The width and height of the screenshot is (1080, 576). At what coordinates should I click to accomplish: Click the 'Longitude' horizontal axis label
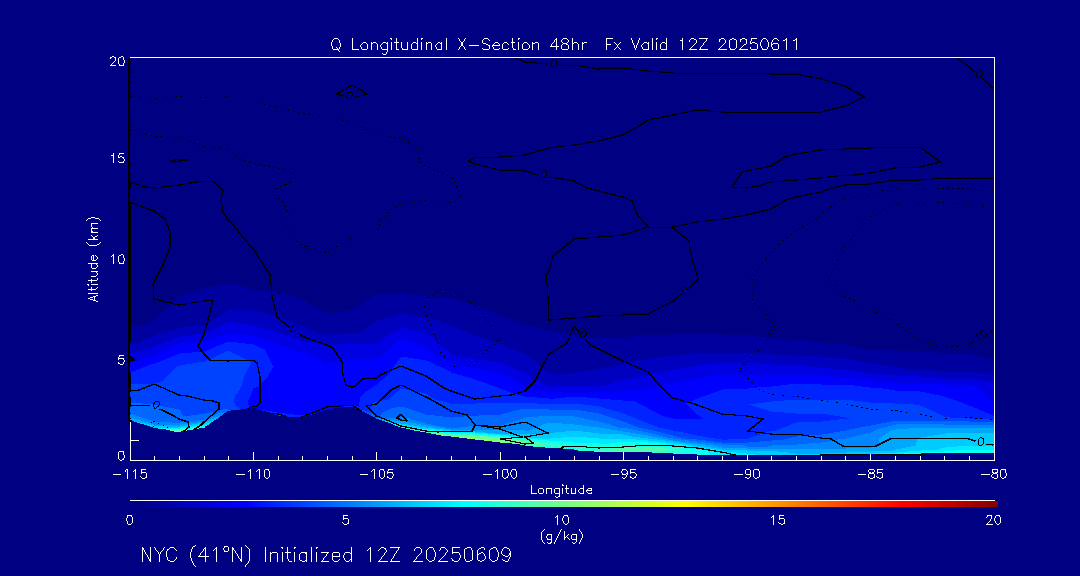click(561, 490)
